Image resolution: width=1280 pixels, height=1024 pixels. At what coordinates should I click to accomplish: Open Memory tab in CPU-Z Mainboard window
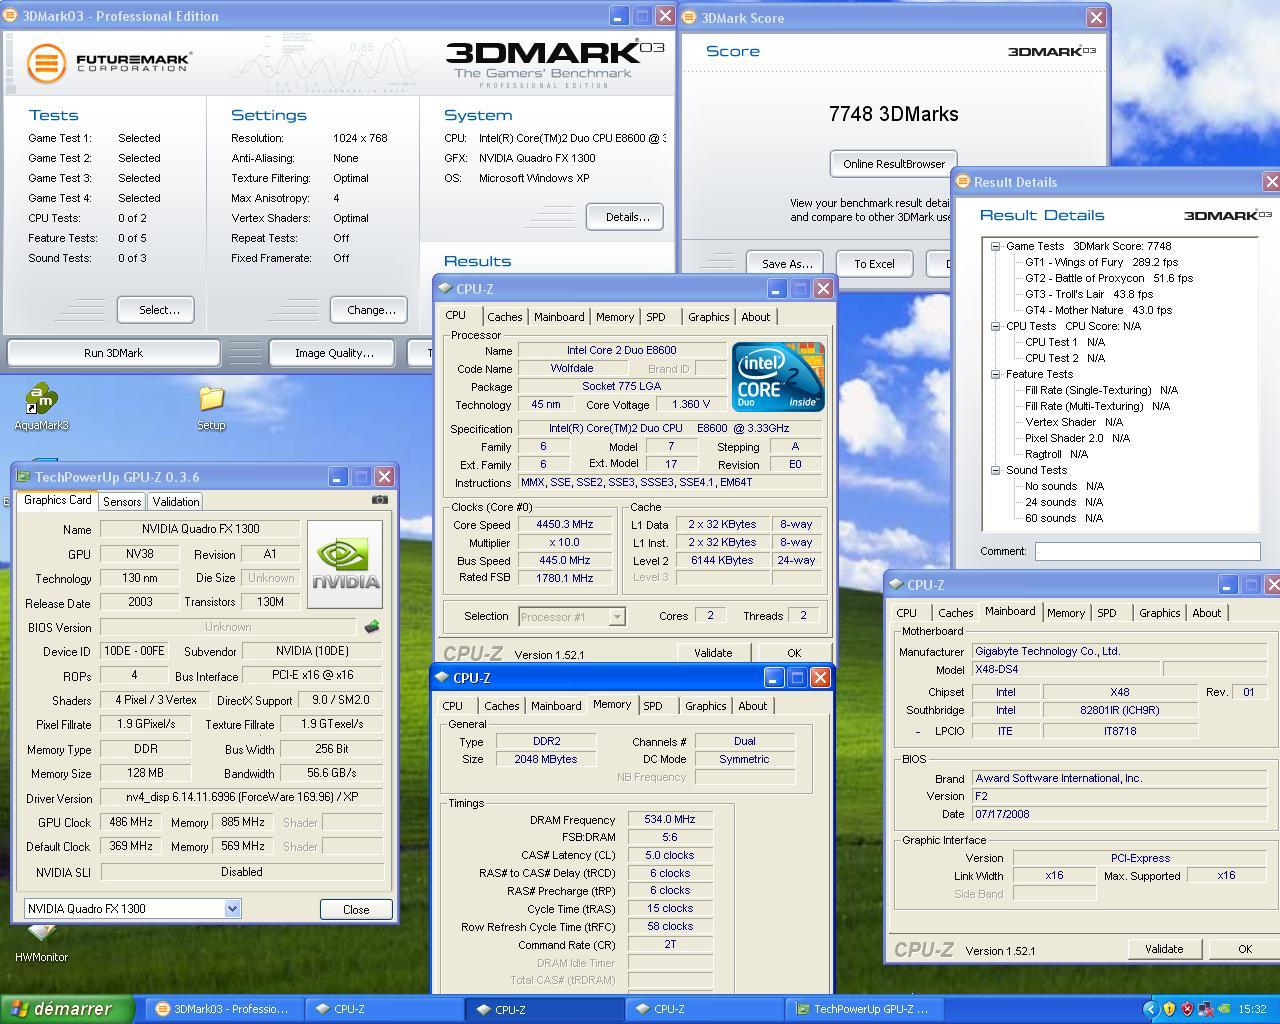[x=1065, y=613]
